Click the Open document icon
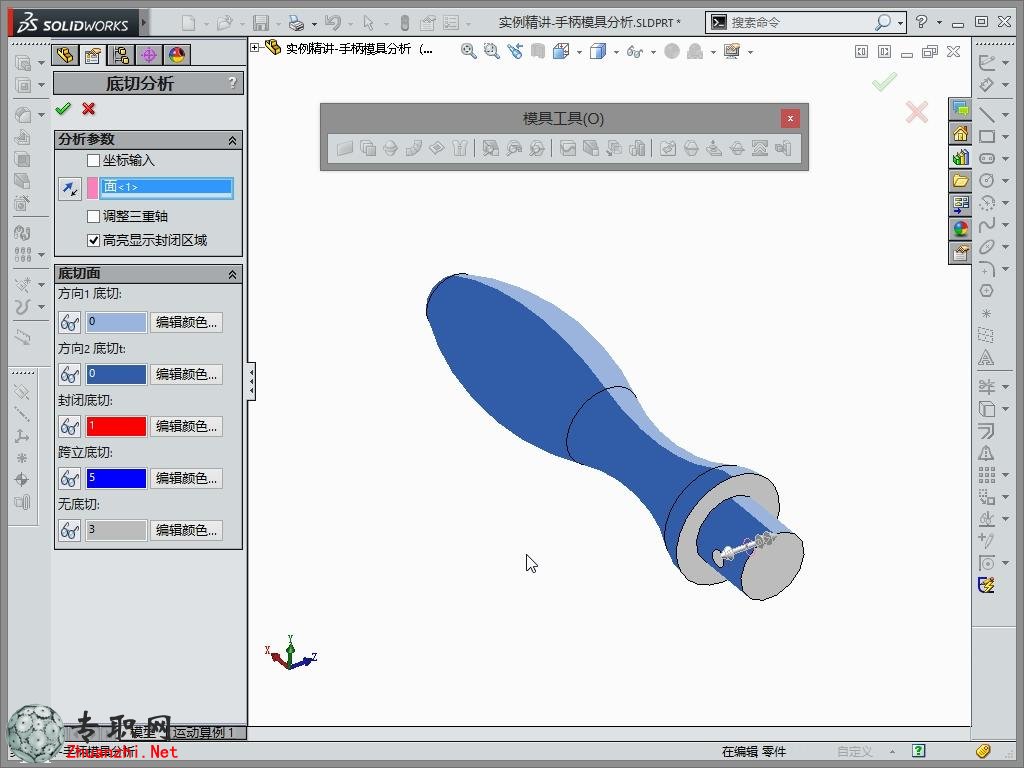The height and width of the screenshot is (768, 1024). pos(225,23)
